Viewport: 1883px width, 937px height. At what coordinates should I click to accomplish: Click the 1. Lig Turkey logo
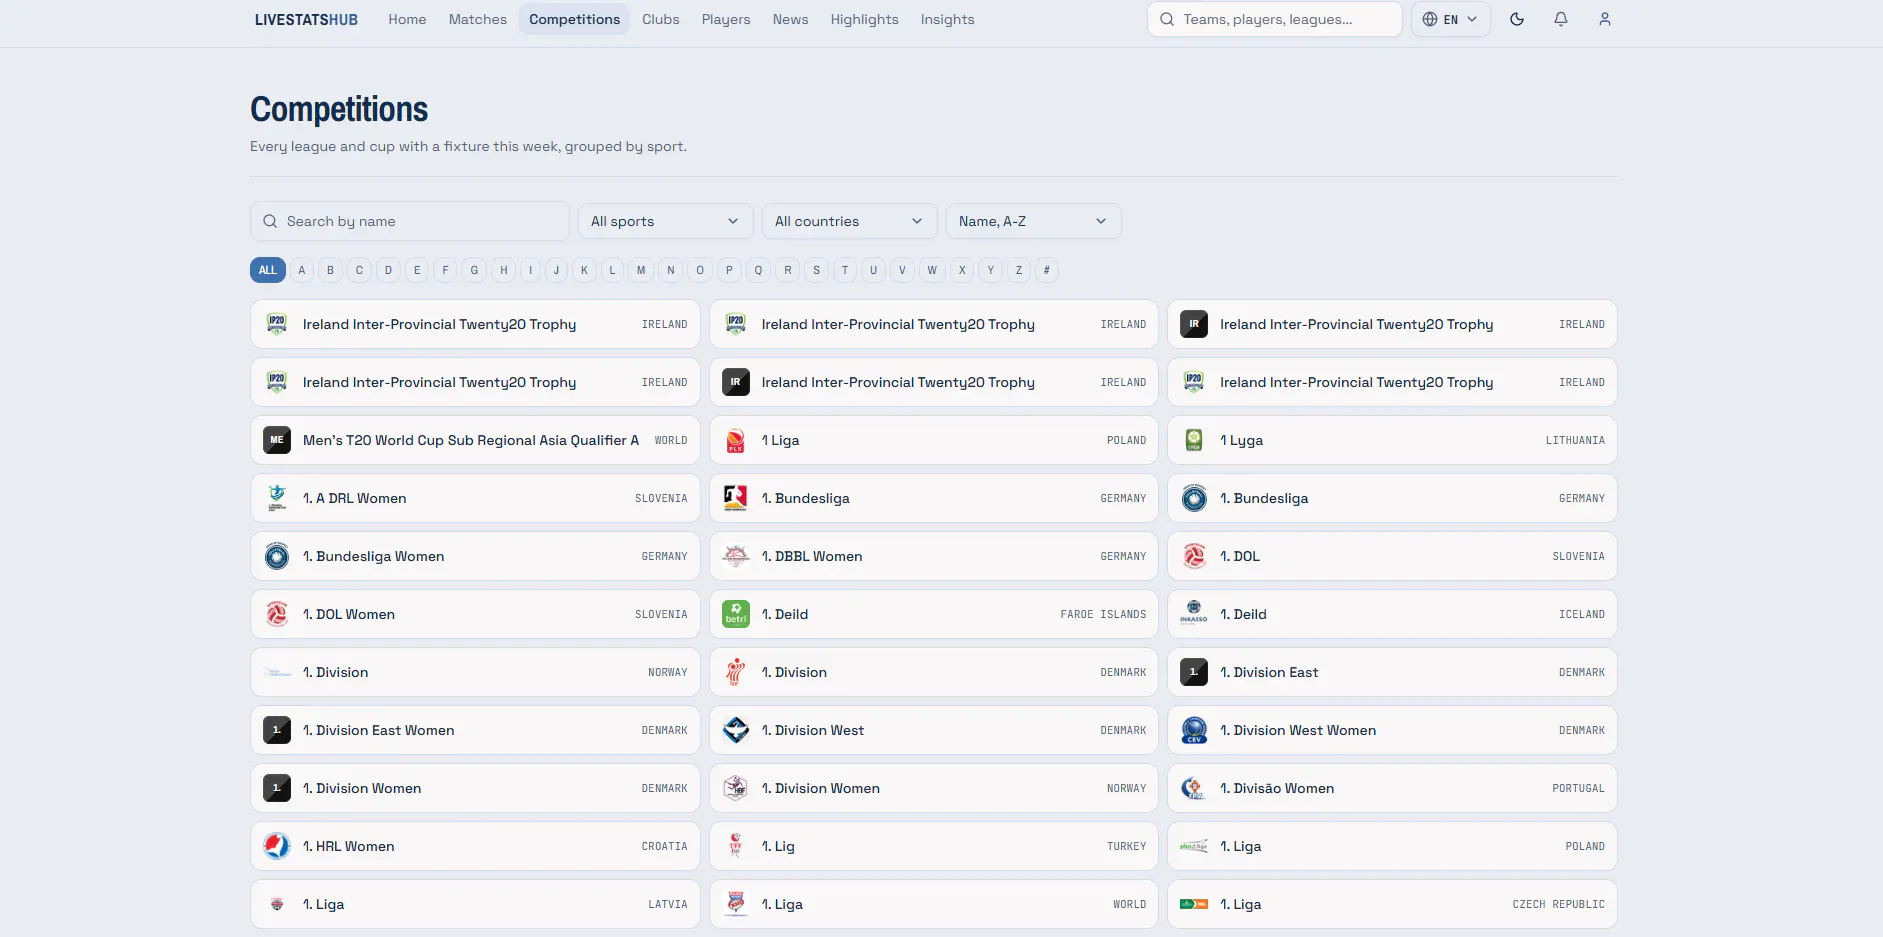(735, 846)
